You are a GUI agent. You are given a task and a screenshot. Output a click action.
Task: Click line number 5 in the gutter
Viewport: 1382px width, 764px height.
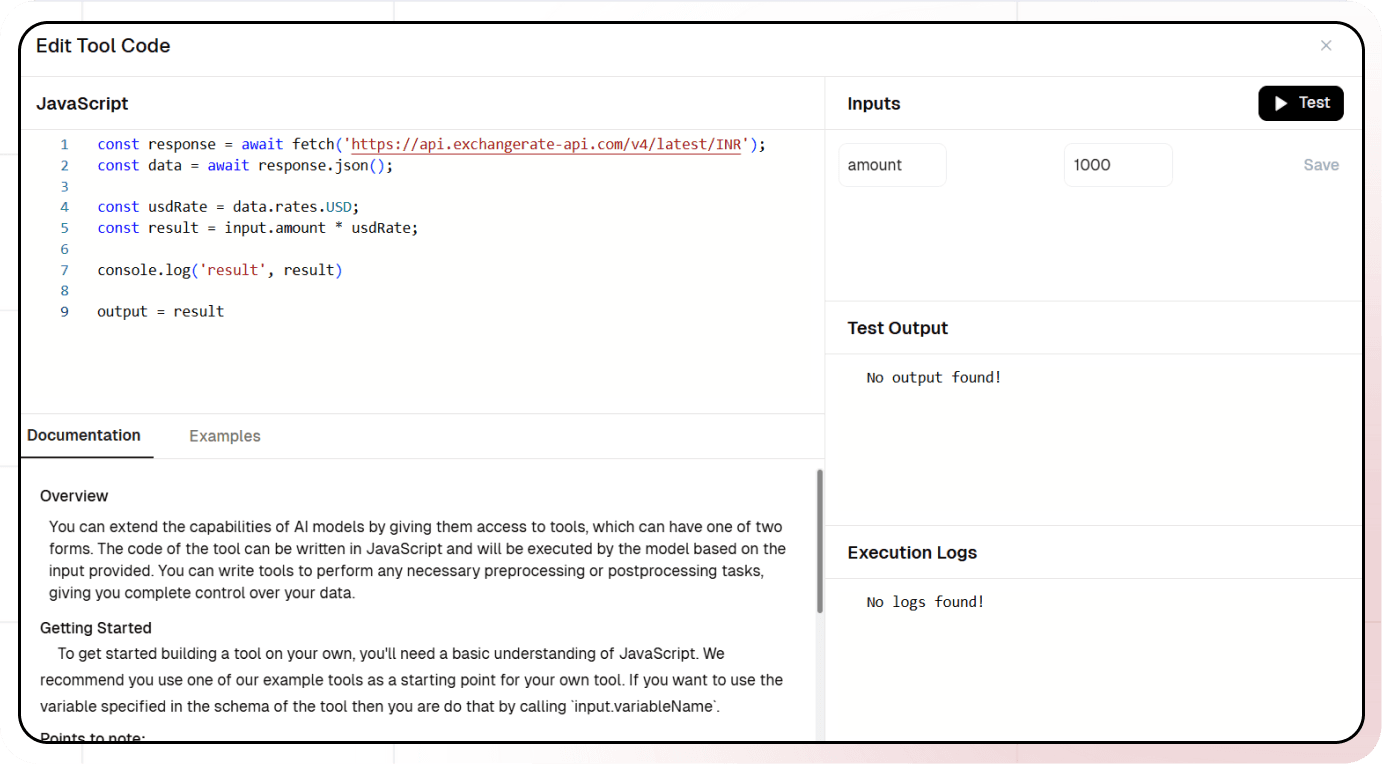pos(64,228)
